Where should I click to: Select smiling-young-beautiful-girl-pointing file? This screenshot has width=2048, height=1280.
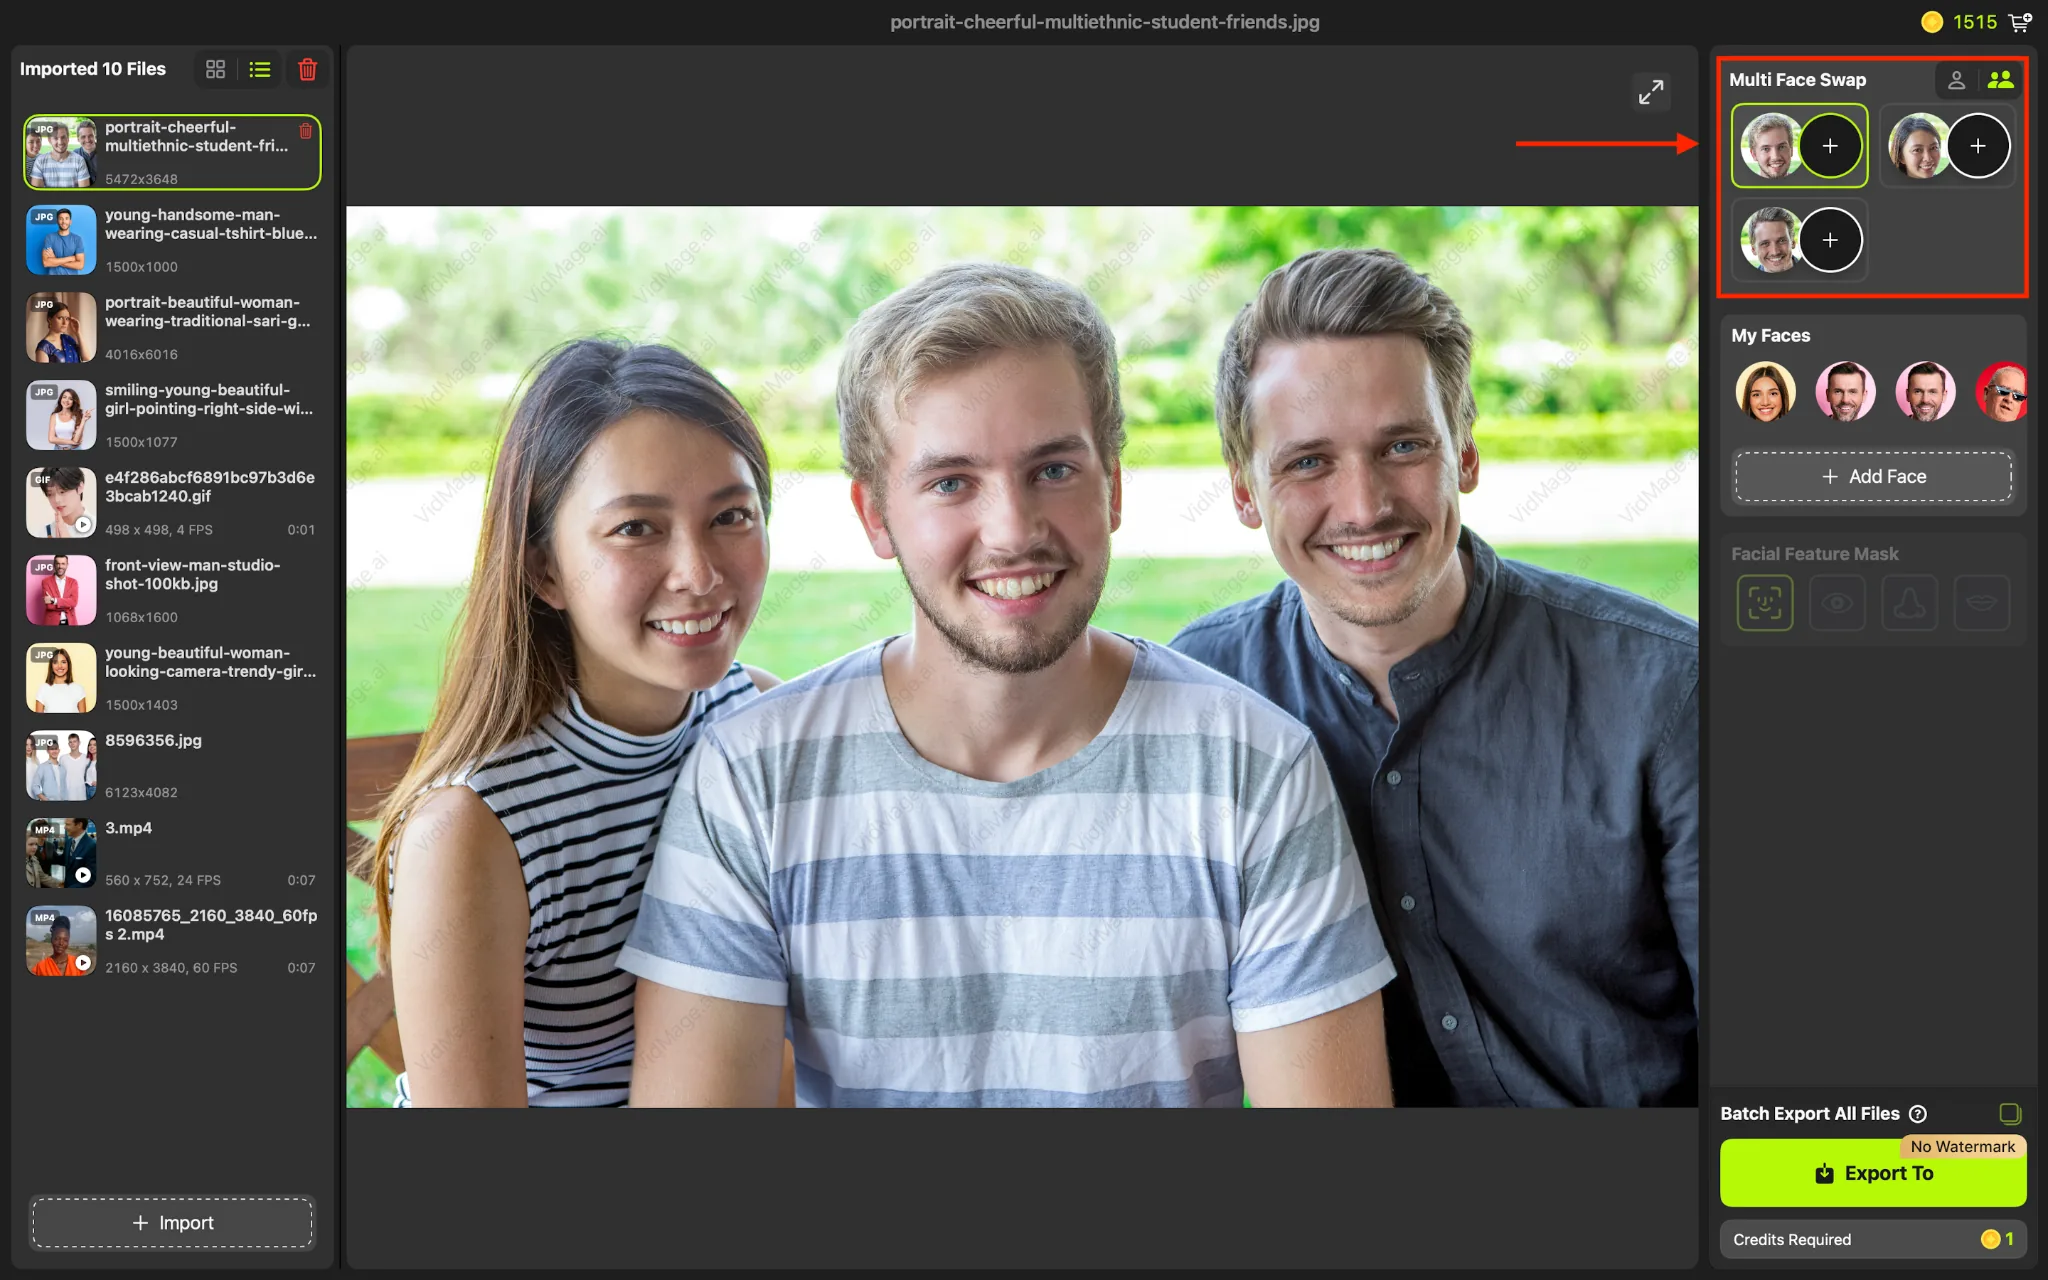click(x=172, y=415)
